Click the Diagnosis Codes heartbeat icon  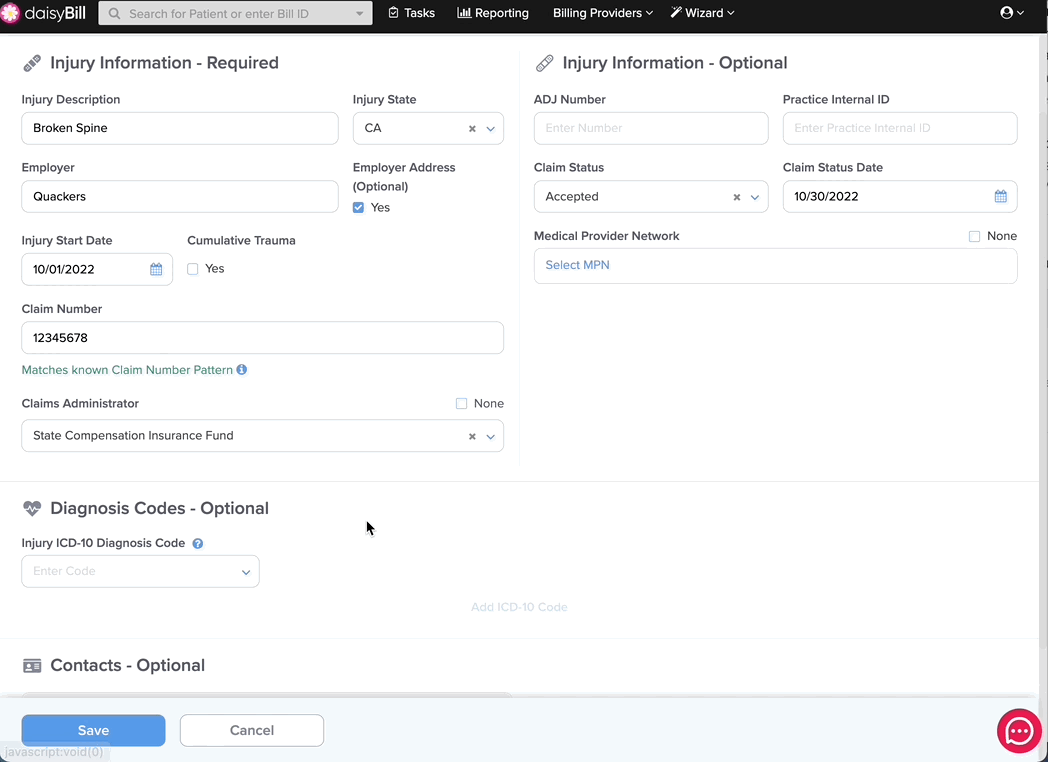tap(32, 508)
